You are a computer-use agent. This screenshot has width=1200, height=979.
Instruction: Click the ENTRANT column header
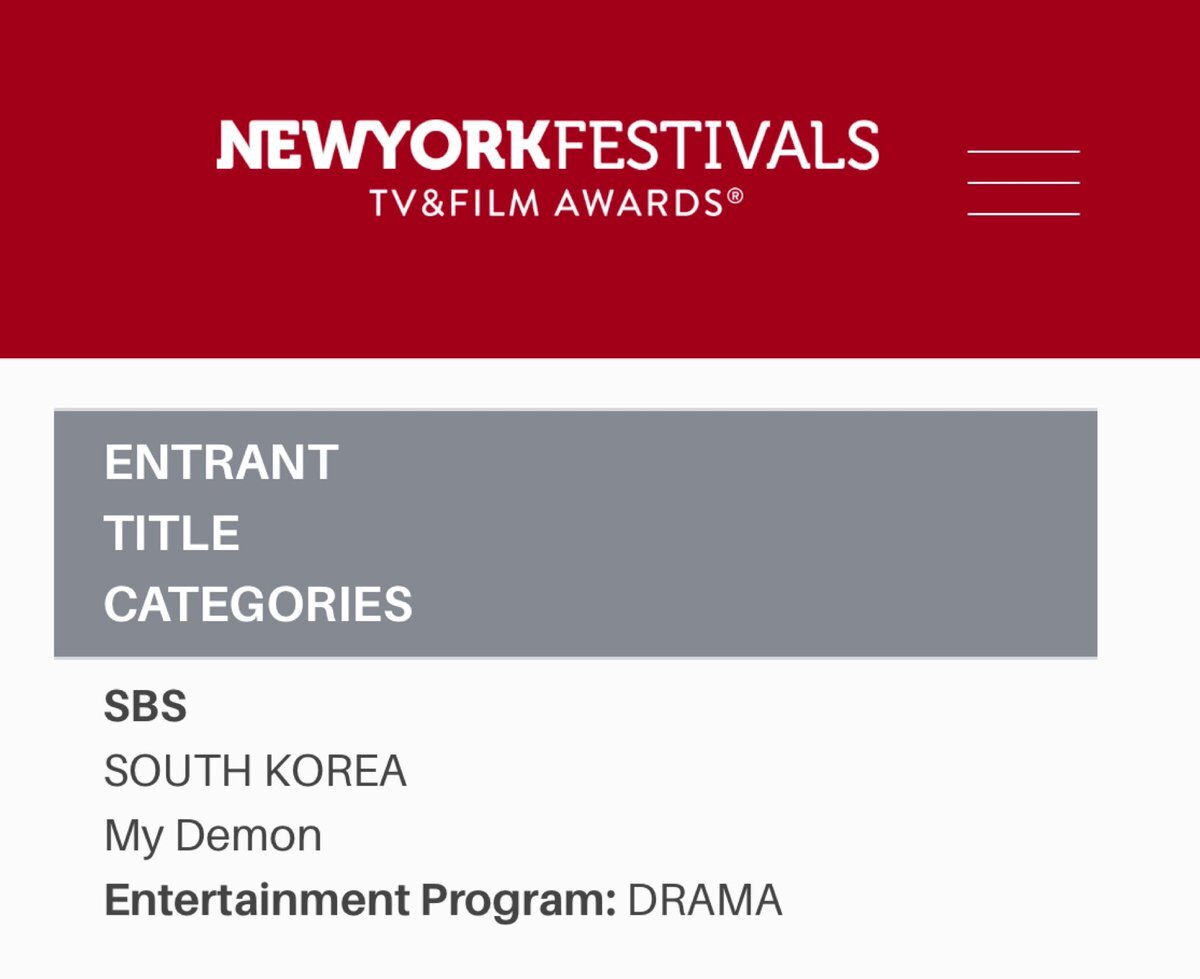pos(221,463)
